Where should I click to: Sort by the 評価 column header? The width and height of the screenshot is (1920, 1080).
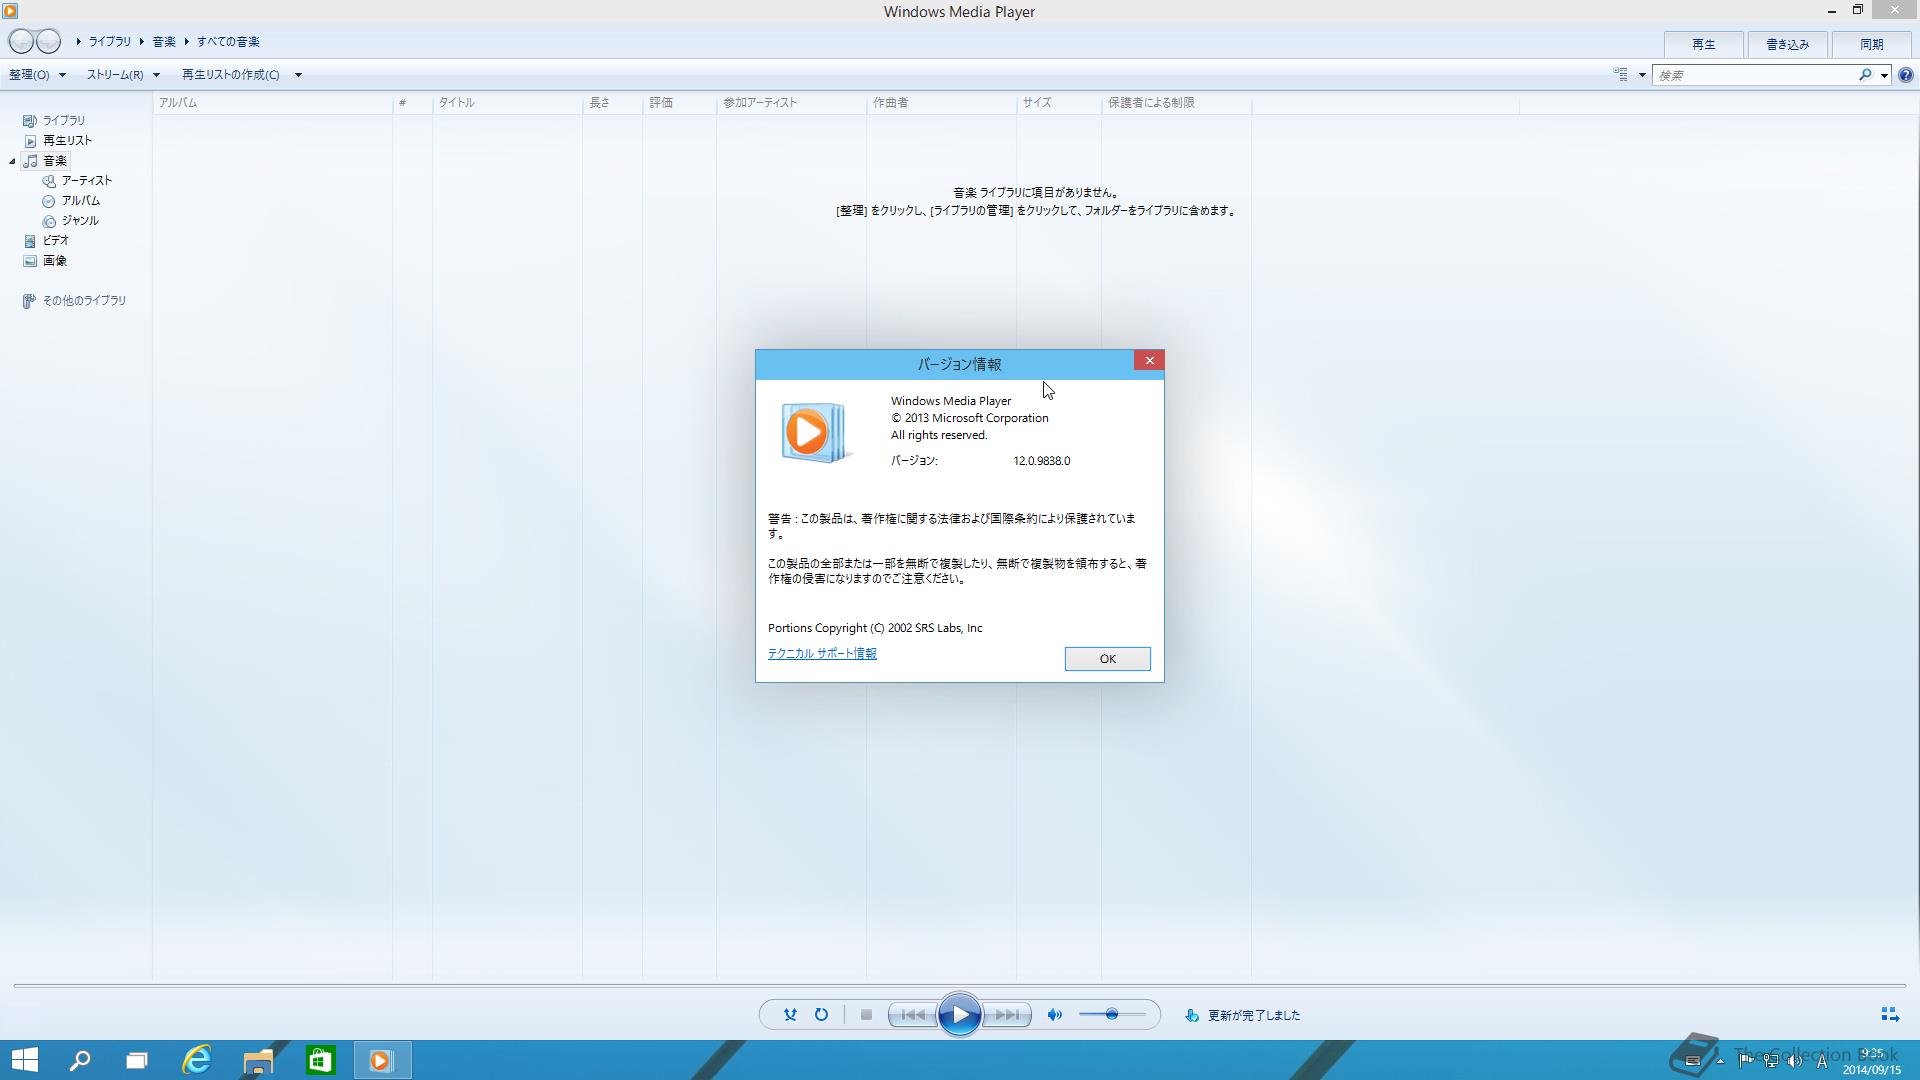pyautogui.click(x=679, y=102)
